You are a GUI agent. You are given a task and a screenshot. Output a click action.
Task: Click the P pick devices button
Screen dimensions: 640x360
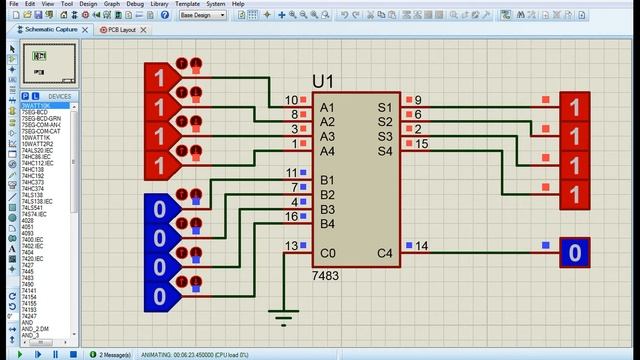click(25, 96)
